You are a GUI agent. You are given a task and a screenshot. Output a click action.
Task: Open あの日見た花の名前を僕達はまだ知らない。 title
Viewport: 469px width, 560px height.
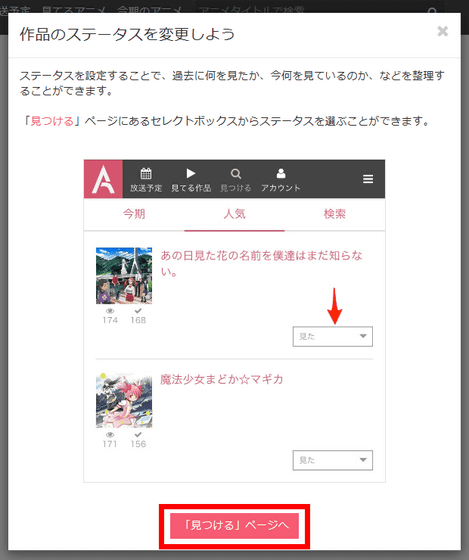coord(261,264)
